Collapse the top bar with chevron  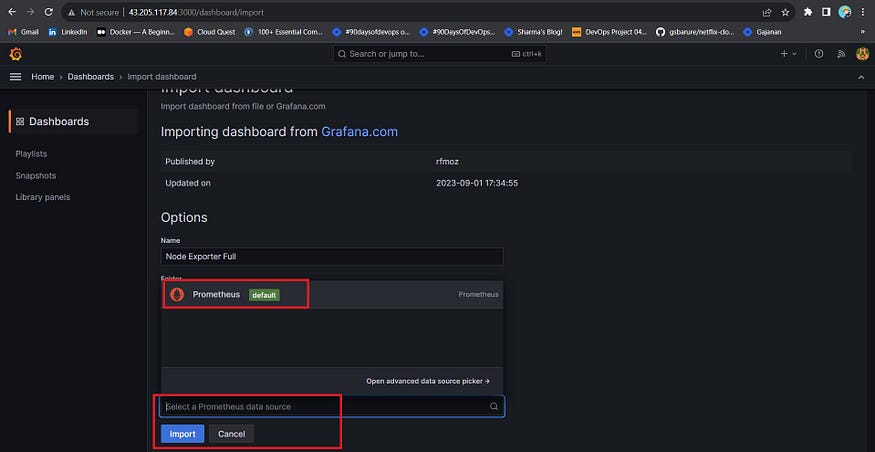860,77
